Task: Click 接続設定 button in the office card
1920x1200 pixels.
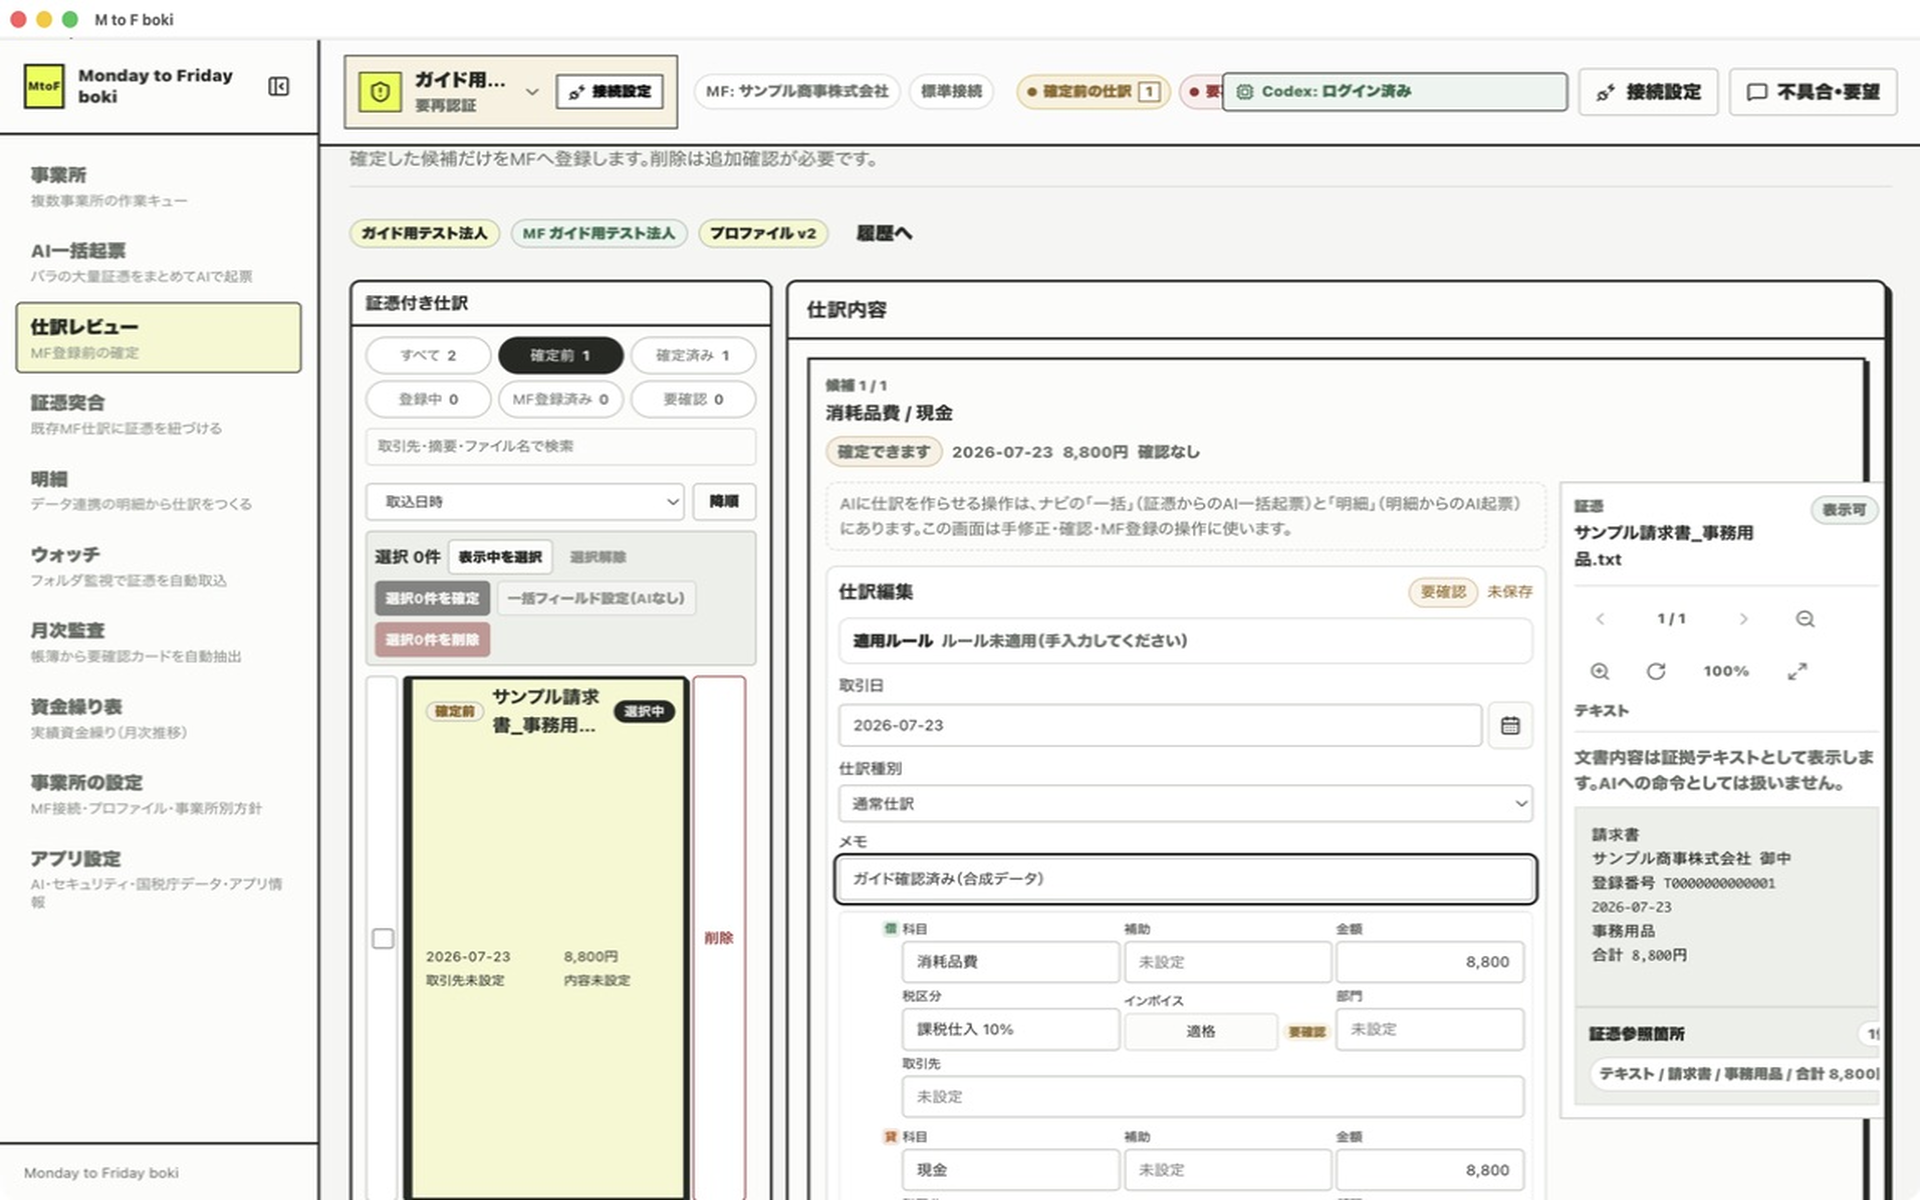Action: pyautogui.click(x=609, y=92)
